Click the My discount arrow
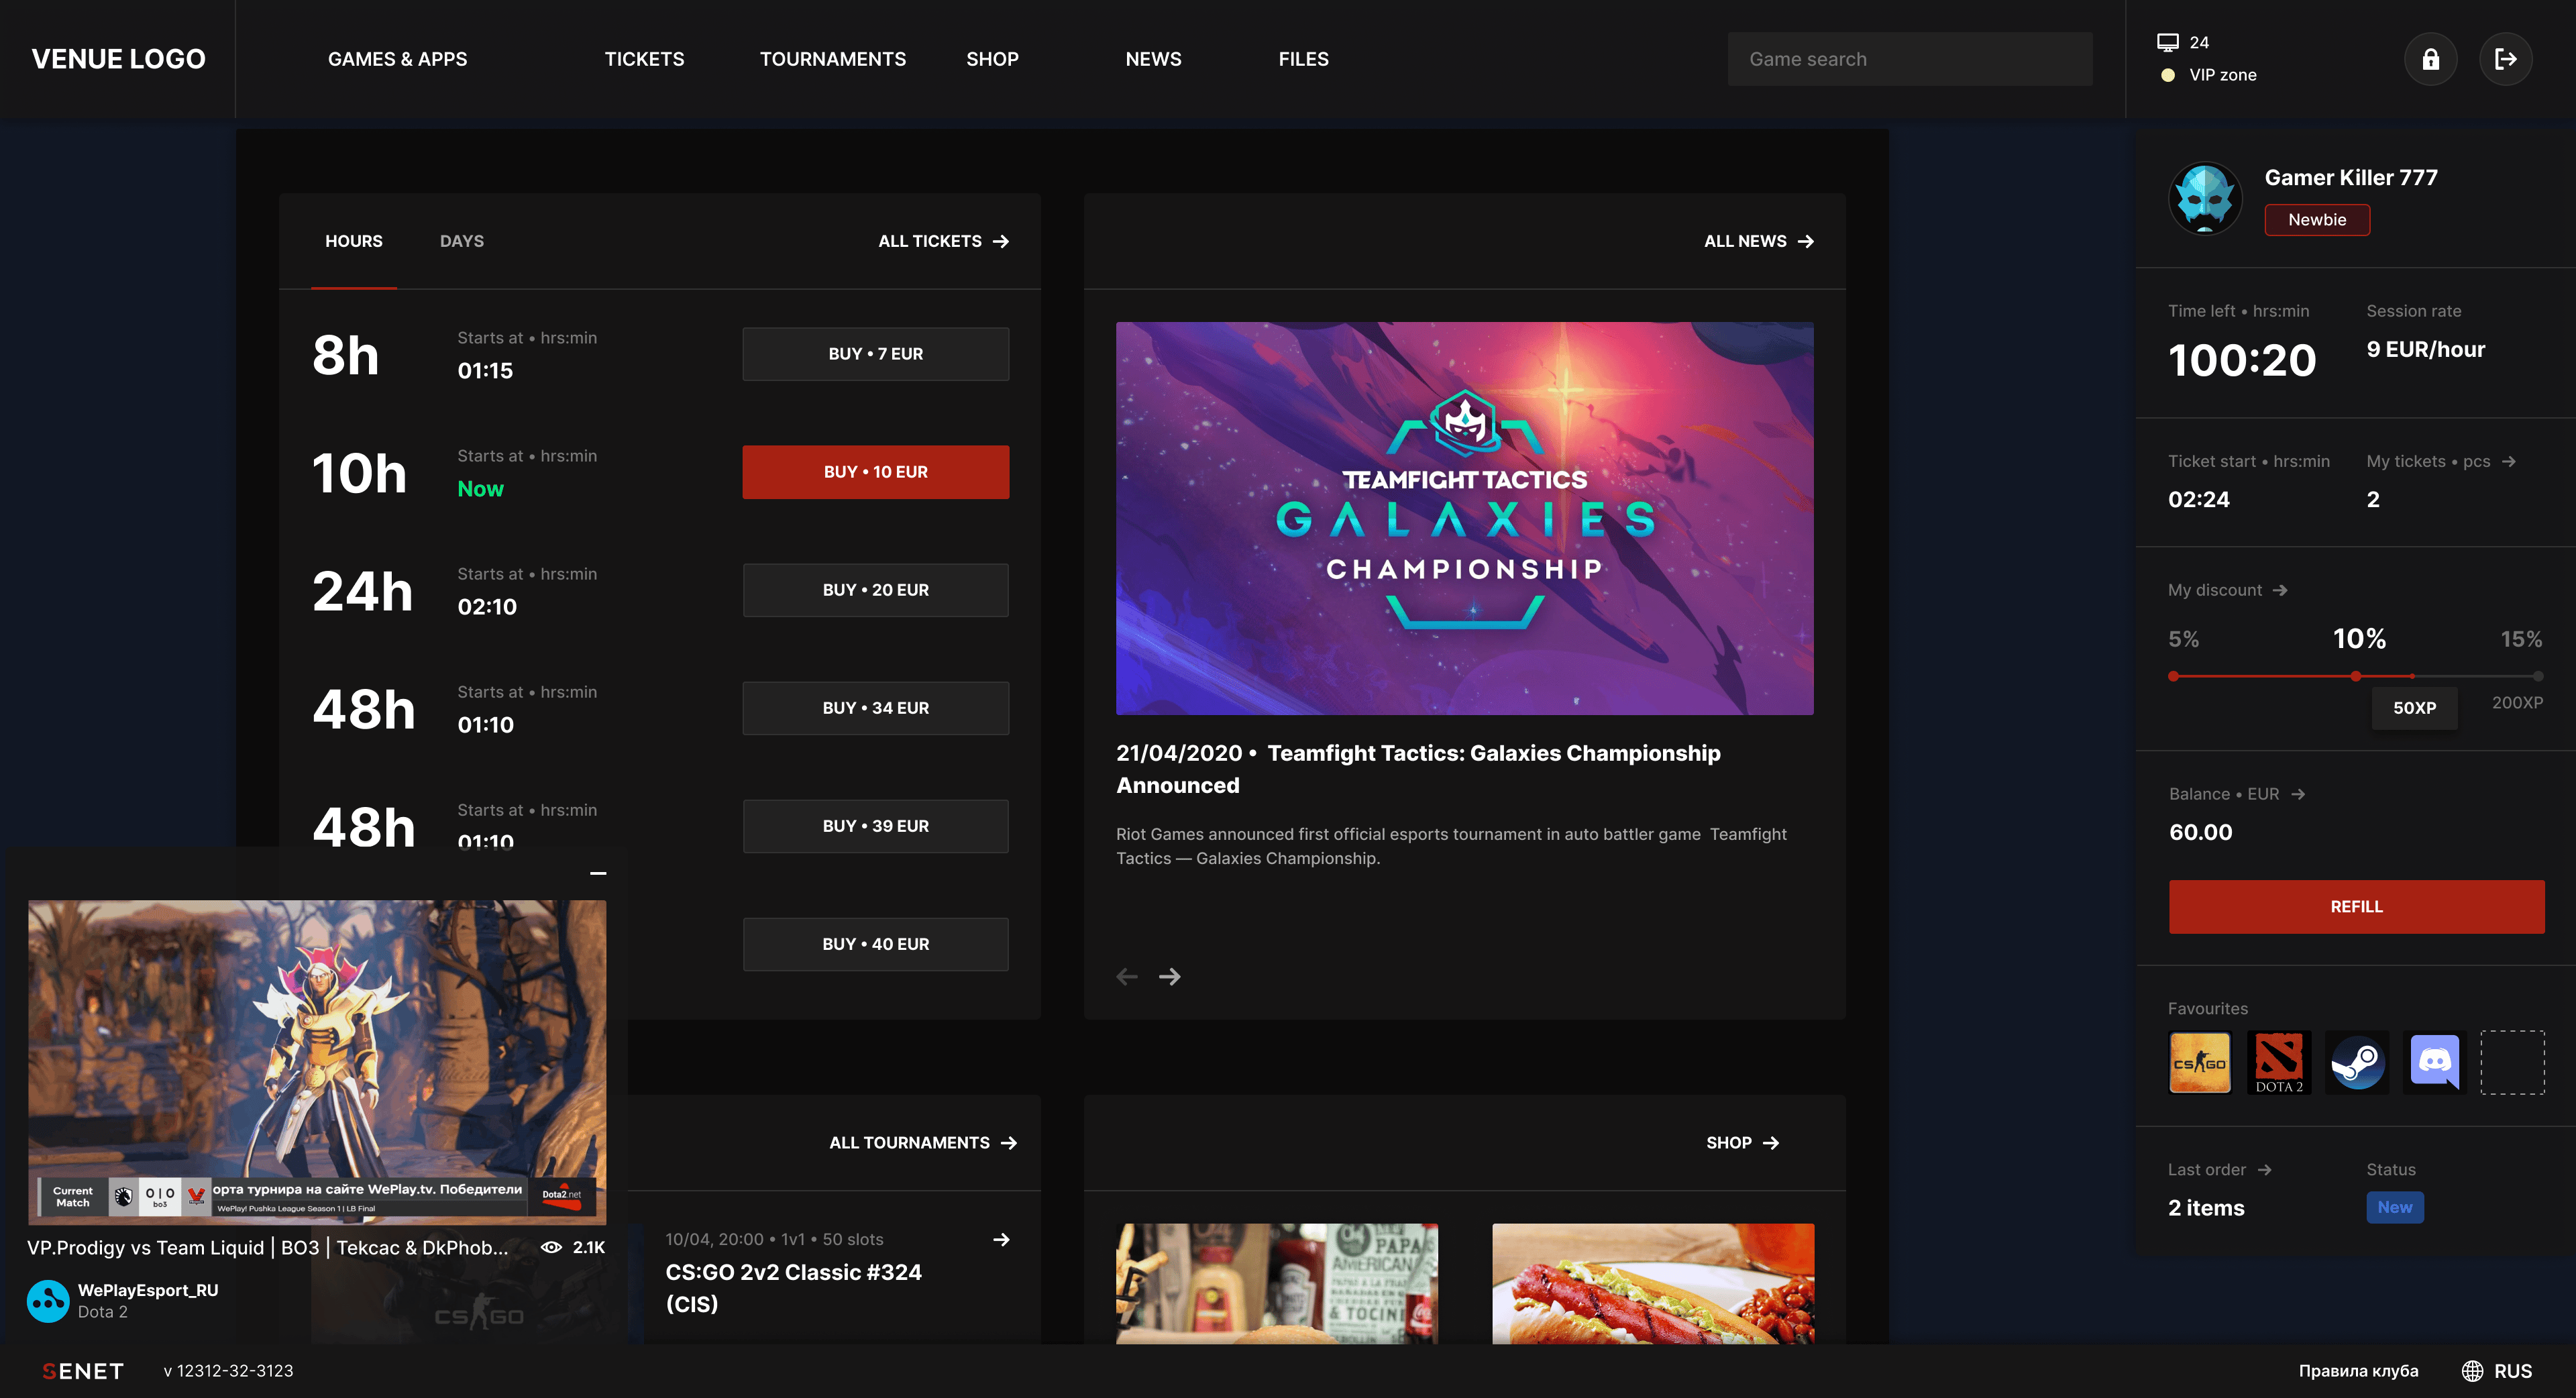The image size is (2576, 1398). click(2280, 590)
